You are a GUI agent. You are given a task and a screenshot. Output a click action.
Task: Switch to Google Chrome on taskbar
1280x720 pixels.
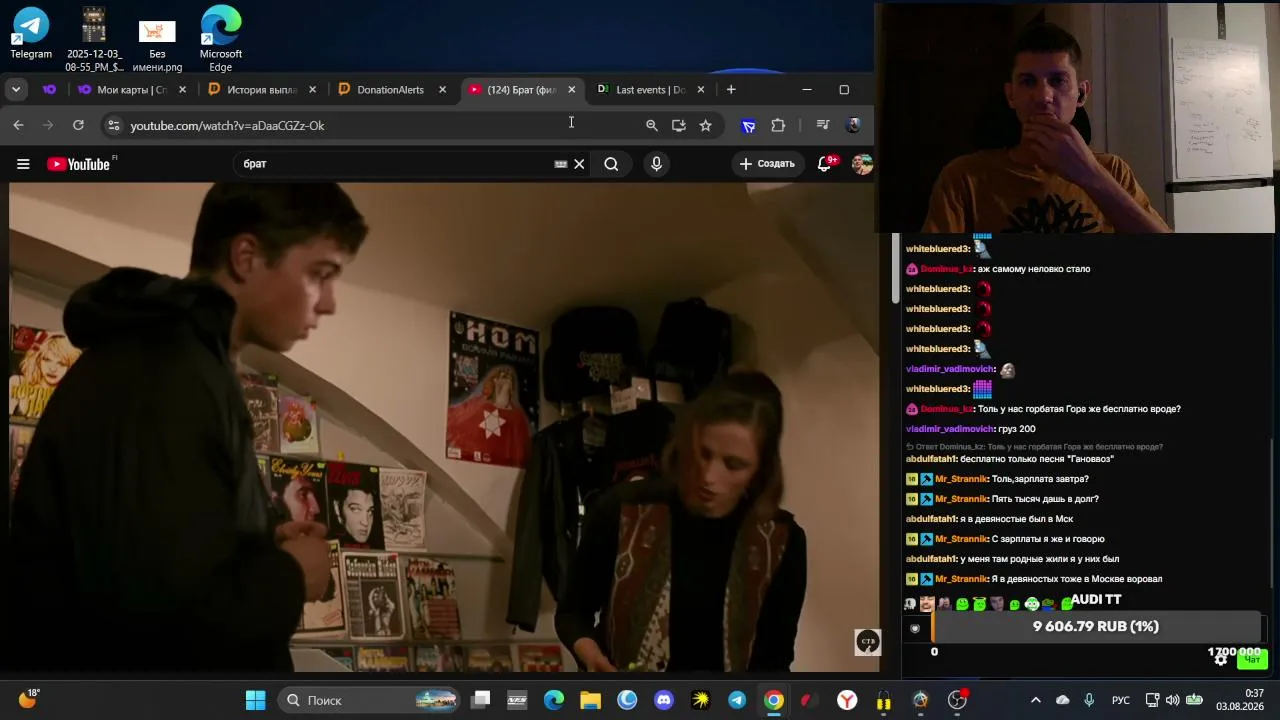(x=774, y=700)
